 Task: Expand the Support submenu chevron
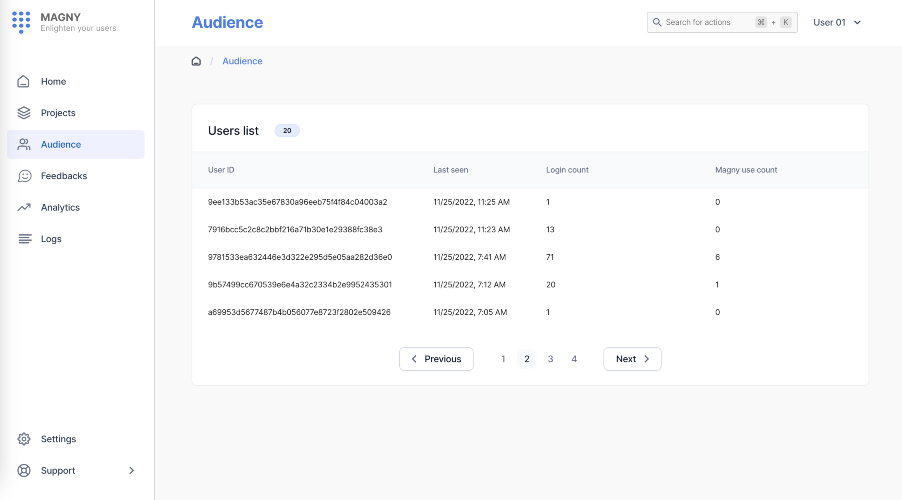[132, 471]
